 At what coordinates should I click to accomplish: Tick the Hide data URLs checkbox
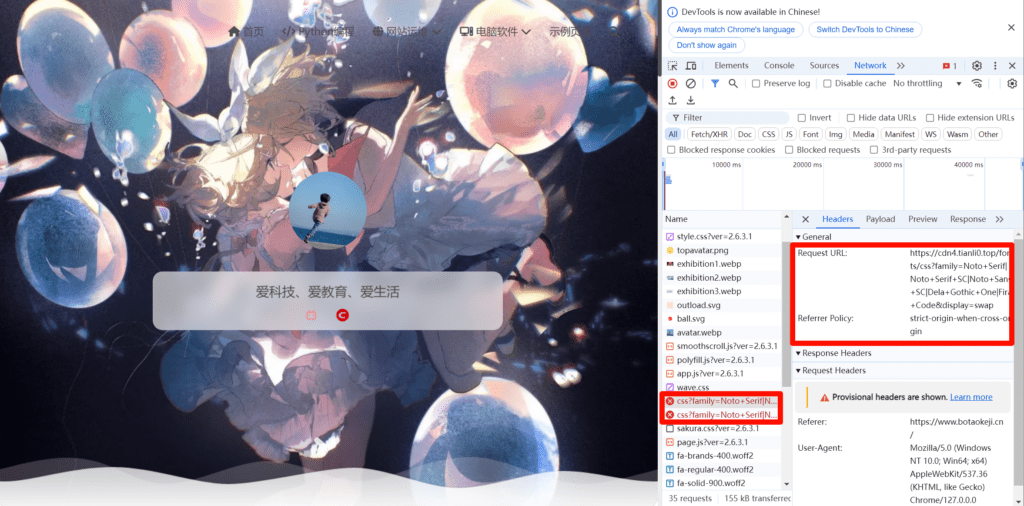tap(850, 118)
